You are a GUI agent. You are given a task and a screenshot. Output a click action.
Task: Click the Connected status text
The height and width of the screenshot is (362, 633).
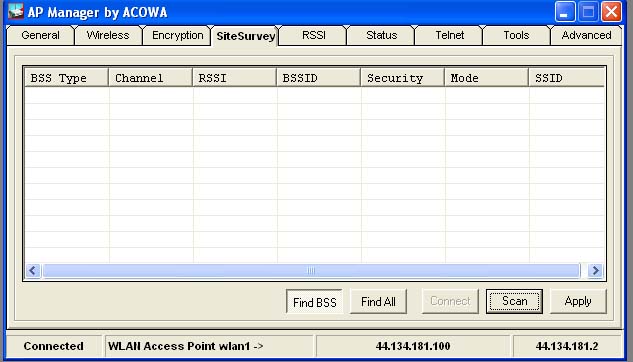[53, 346]
